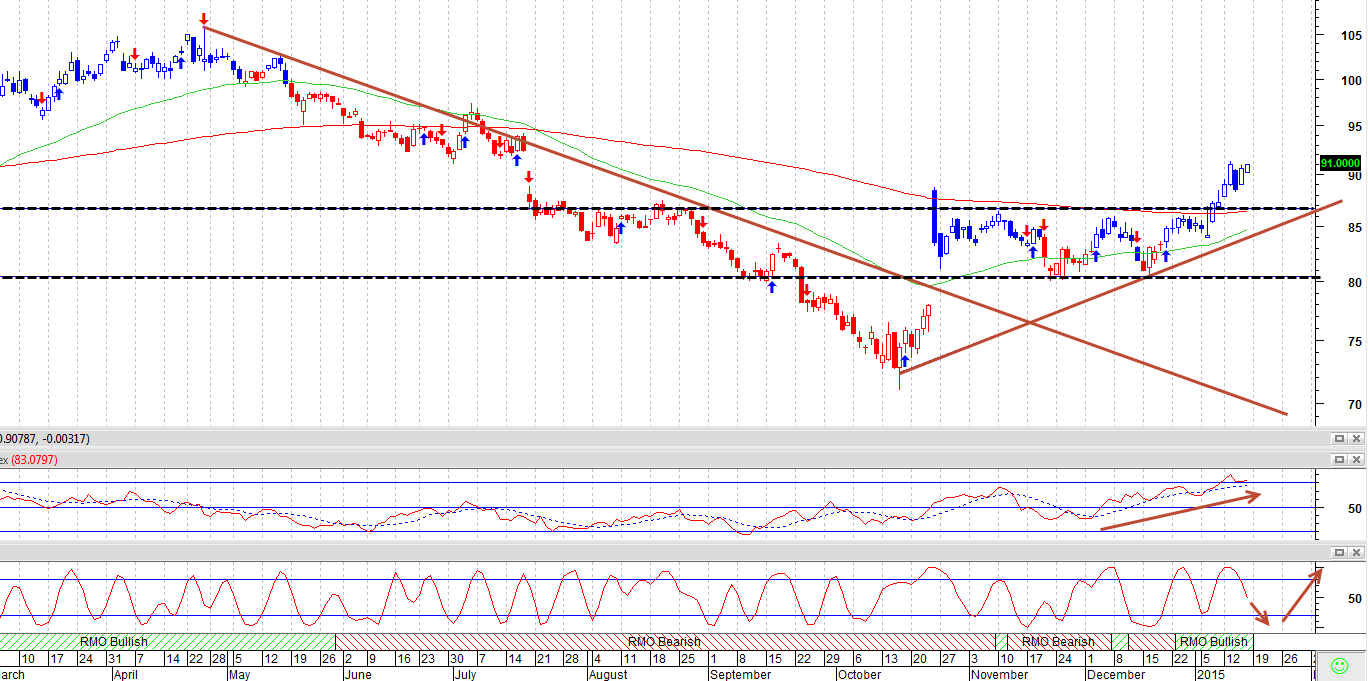Click the short RMO Bearish segment in November
Image resolution: width=1368 pixels, height=681 pixels.
click(x=1058, y=641)
